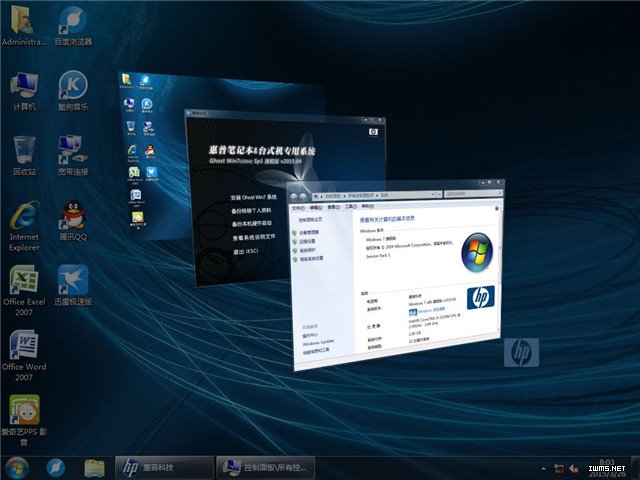Open the 系统保护 sidebar link
The width and height of the screenshot is (640, 480).
(x=307, y=250)
